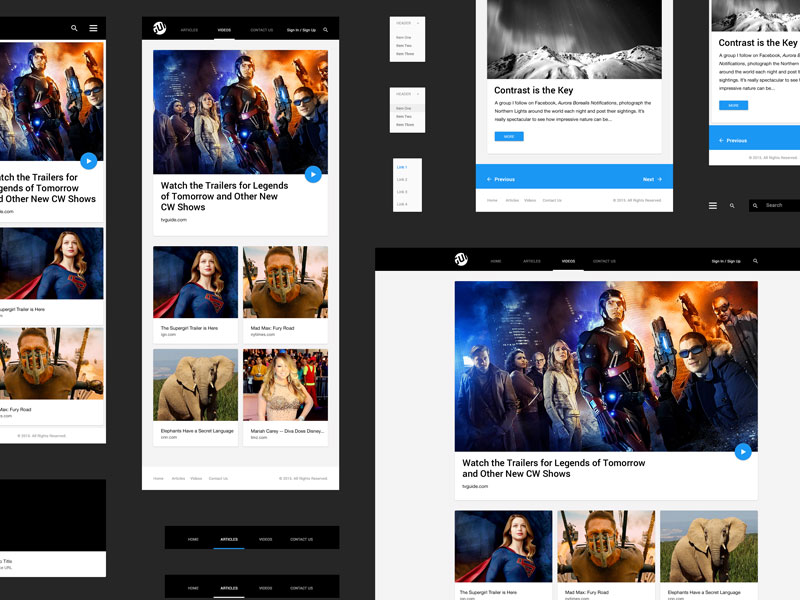Click the search icon in the desktop header
800x600 pixels.
coord(755,261)
